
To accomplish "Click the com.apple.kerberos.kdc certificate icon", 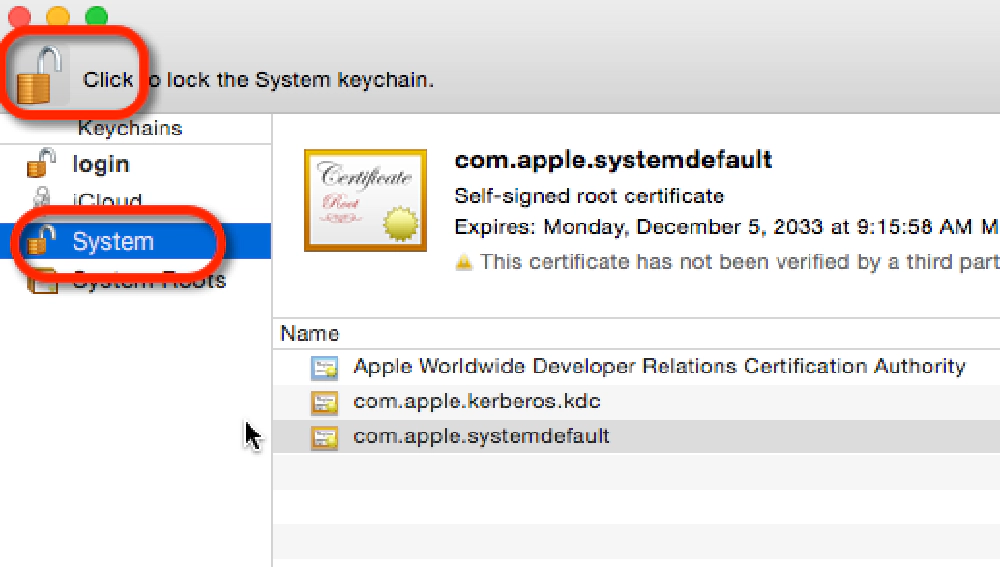I will tap(324, 403).
